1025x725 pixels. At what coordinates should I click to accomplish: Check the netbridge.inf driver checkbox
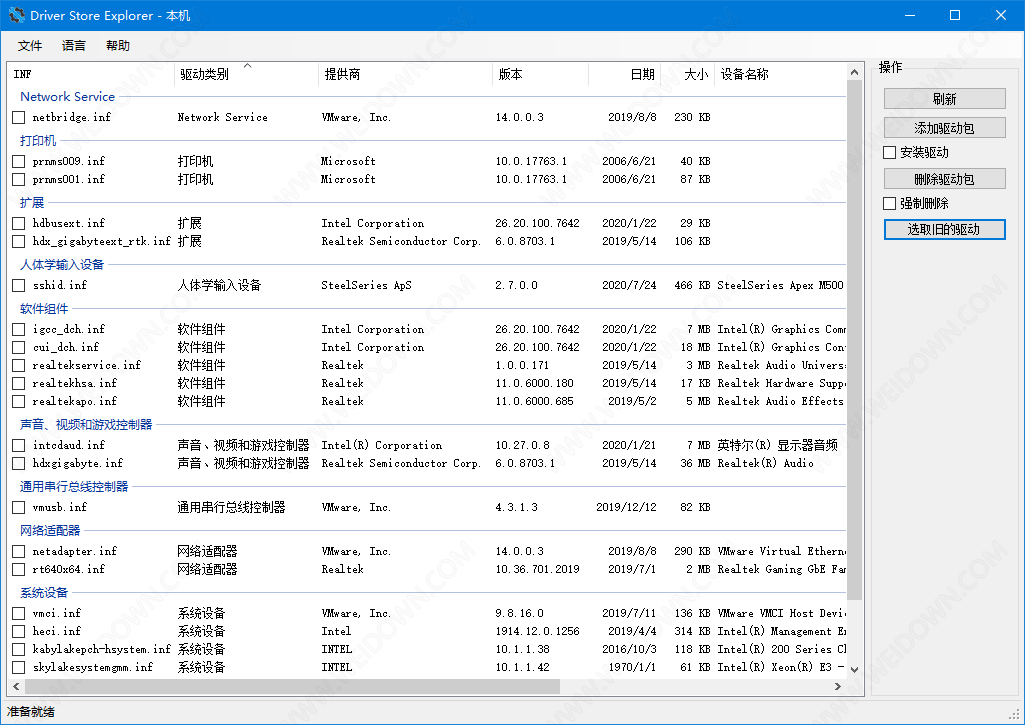(19, 117)
